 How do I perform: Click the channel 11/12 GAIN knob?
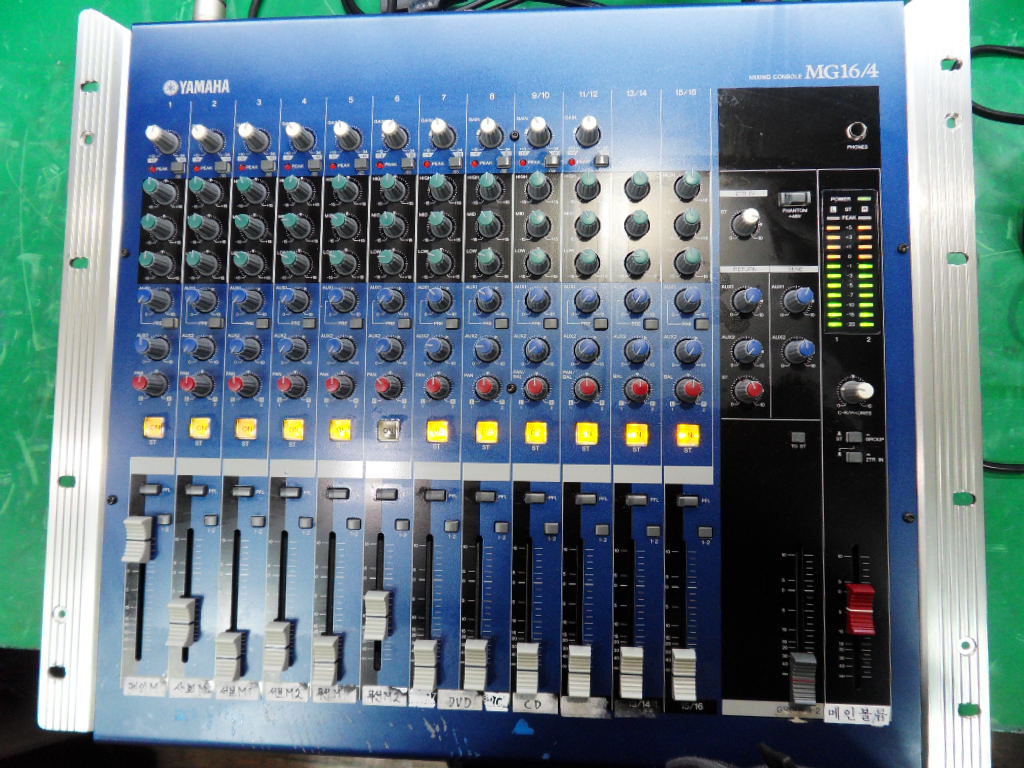pyautogui.click(x=588, y=132)
